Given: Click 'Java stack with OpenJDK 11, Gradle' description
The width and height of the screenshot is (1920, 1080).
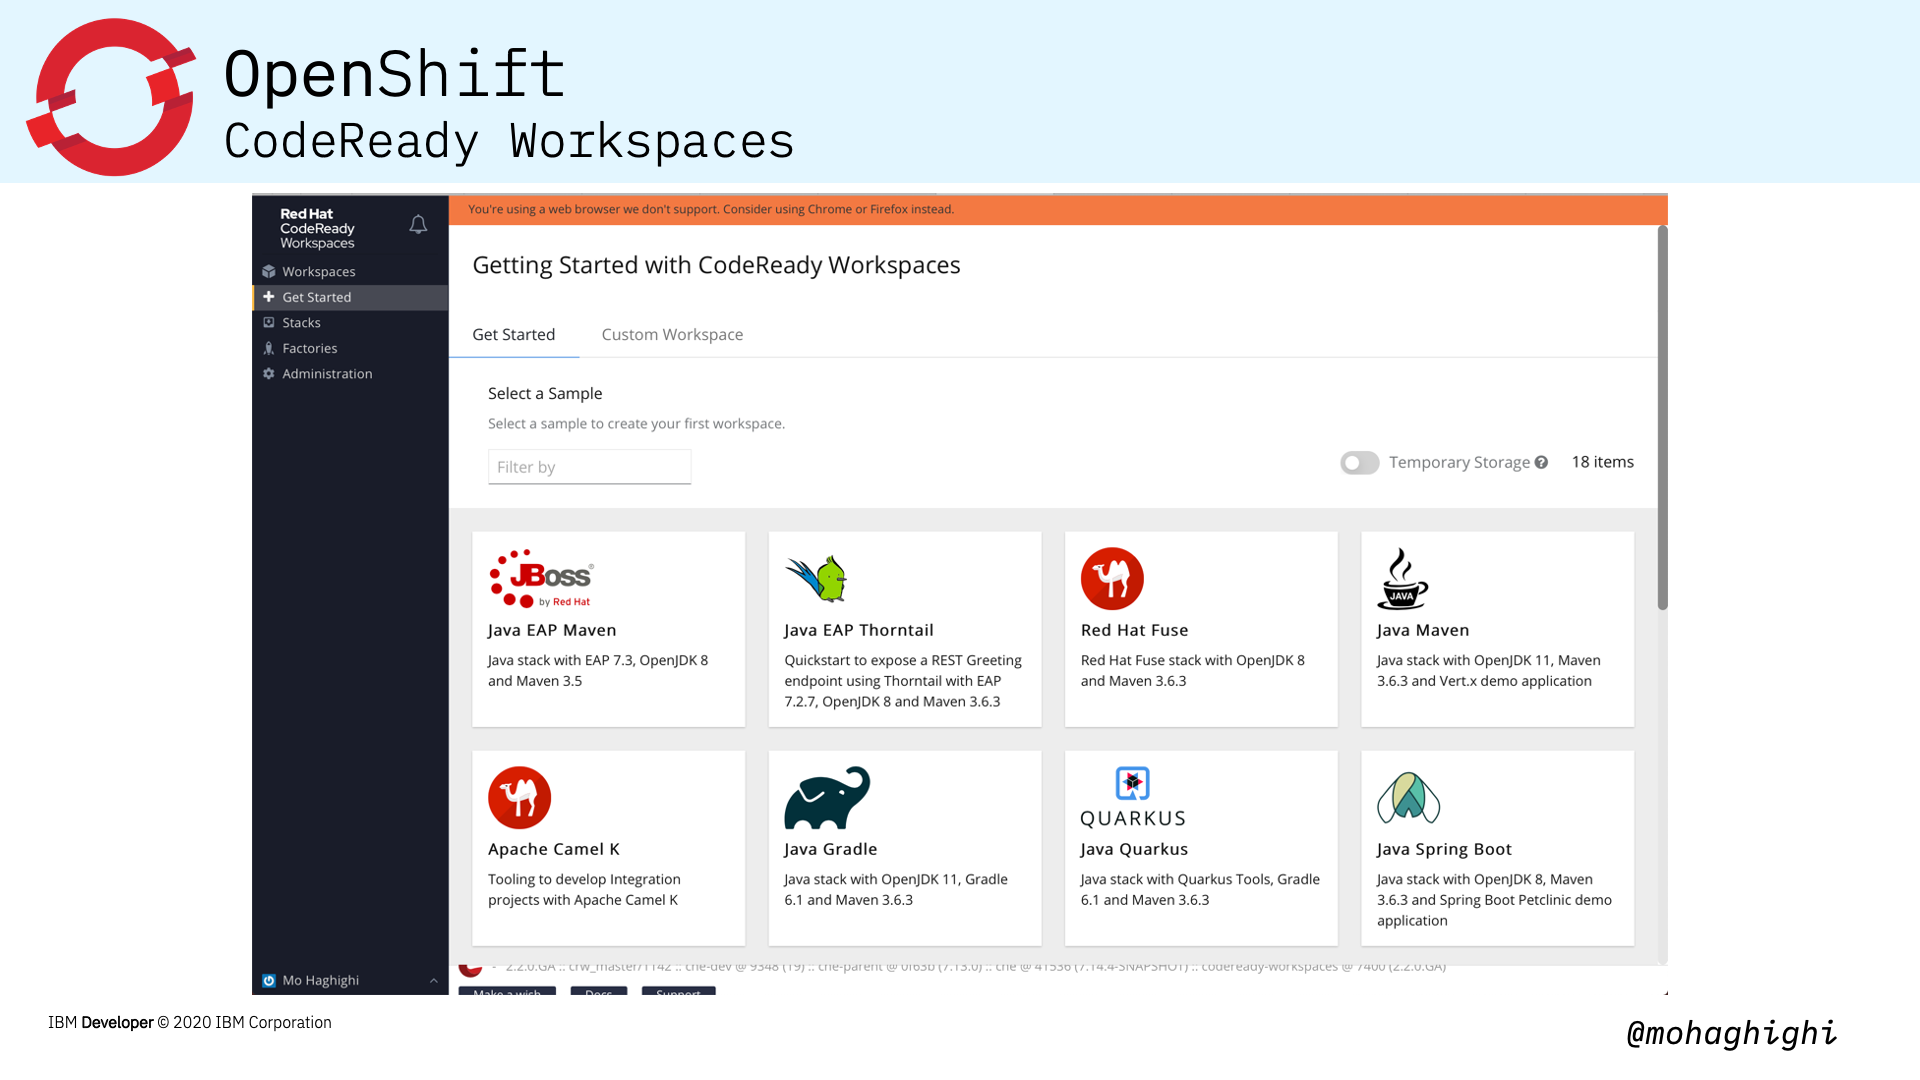Looking at the screenshot, I should click(896, 889).
